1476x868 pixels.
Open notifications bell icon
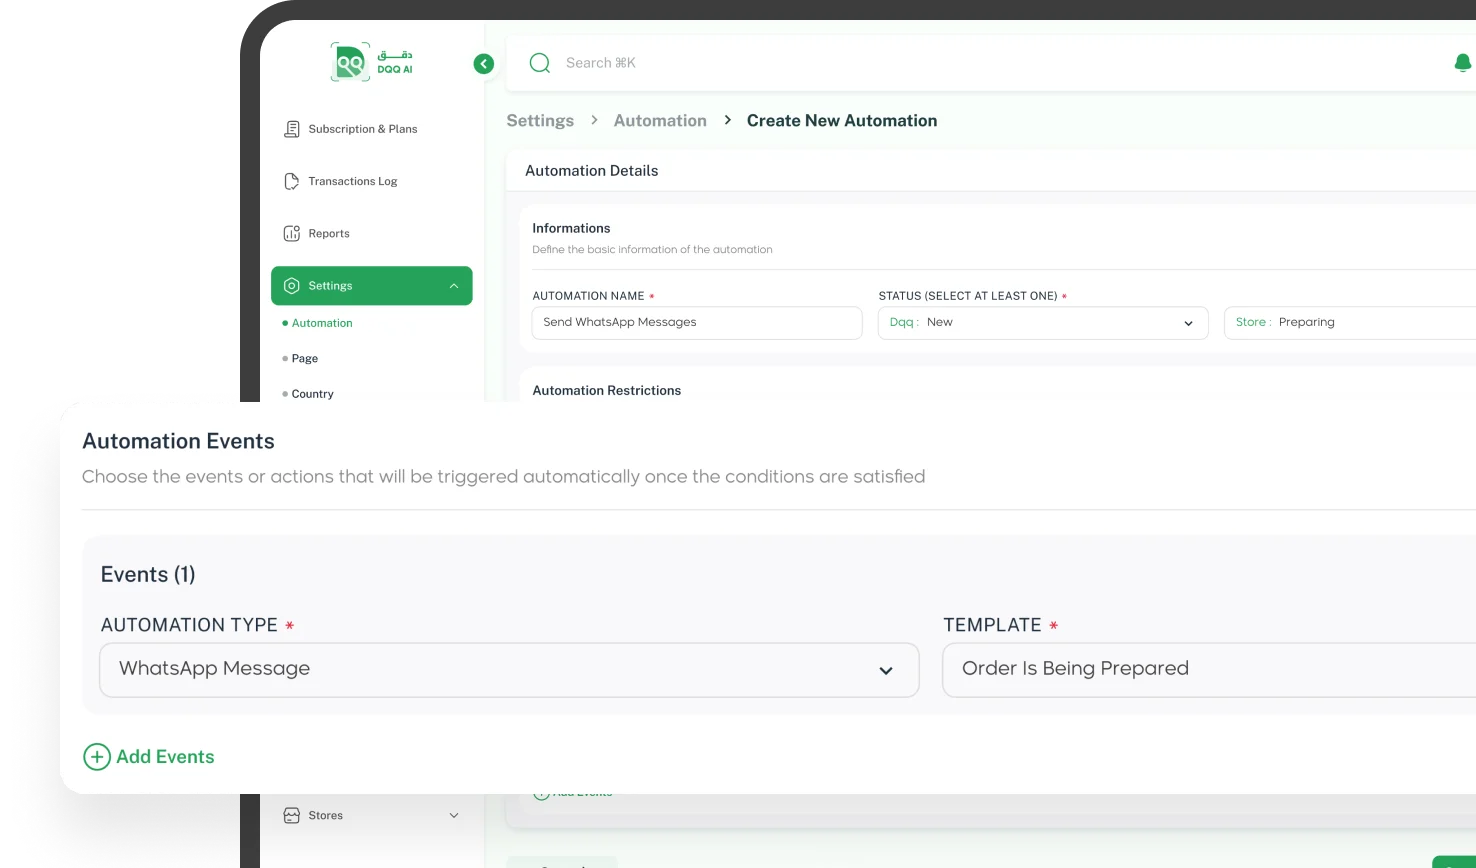(1462, 63)
